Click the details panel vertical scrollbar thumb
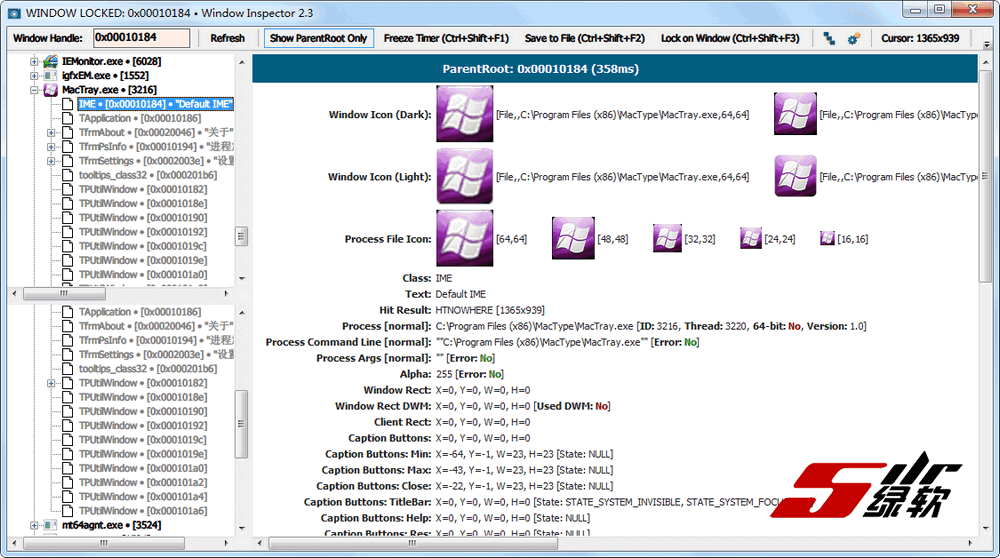This screenshot has height=558, width=1000. pos(986,175)
